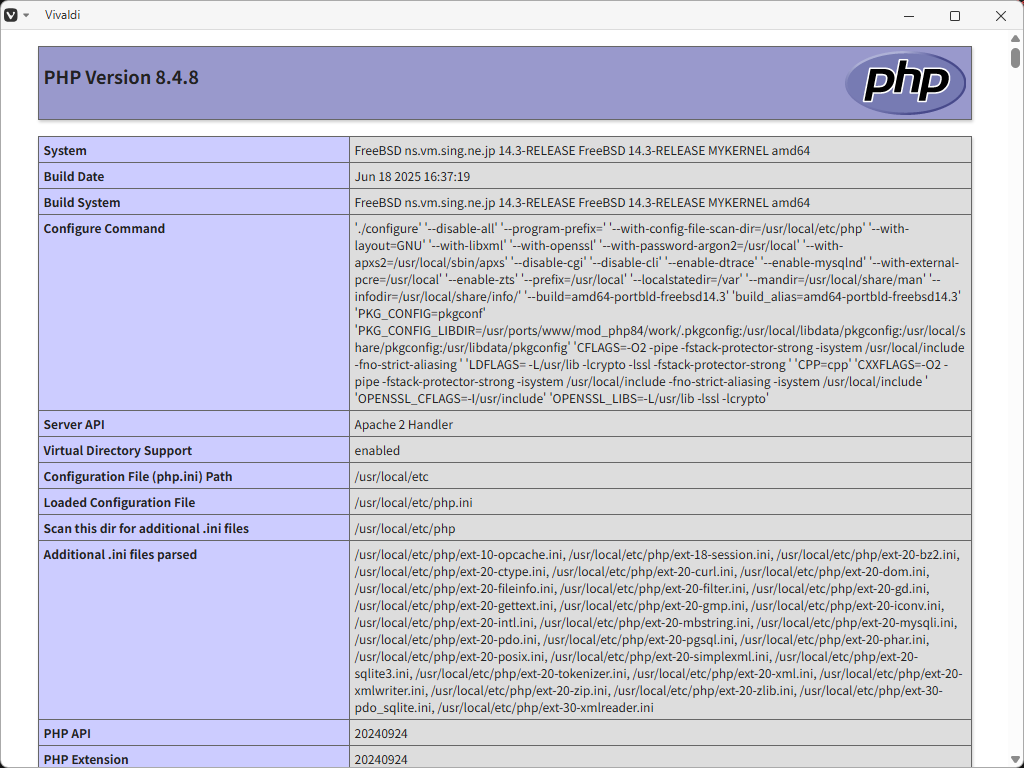Click the System row FreeBSD value

[582, 150]
